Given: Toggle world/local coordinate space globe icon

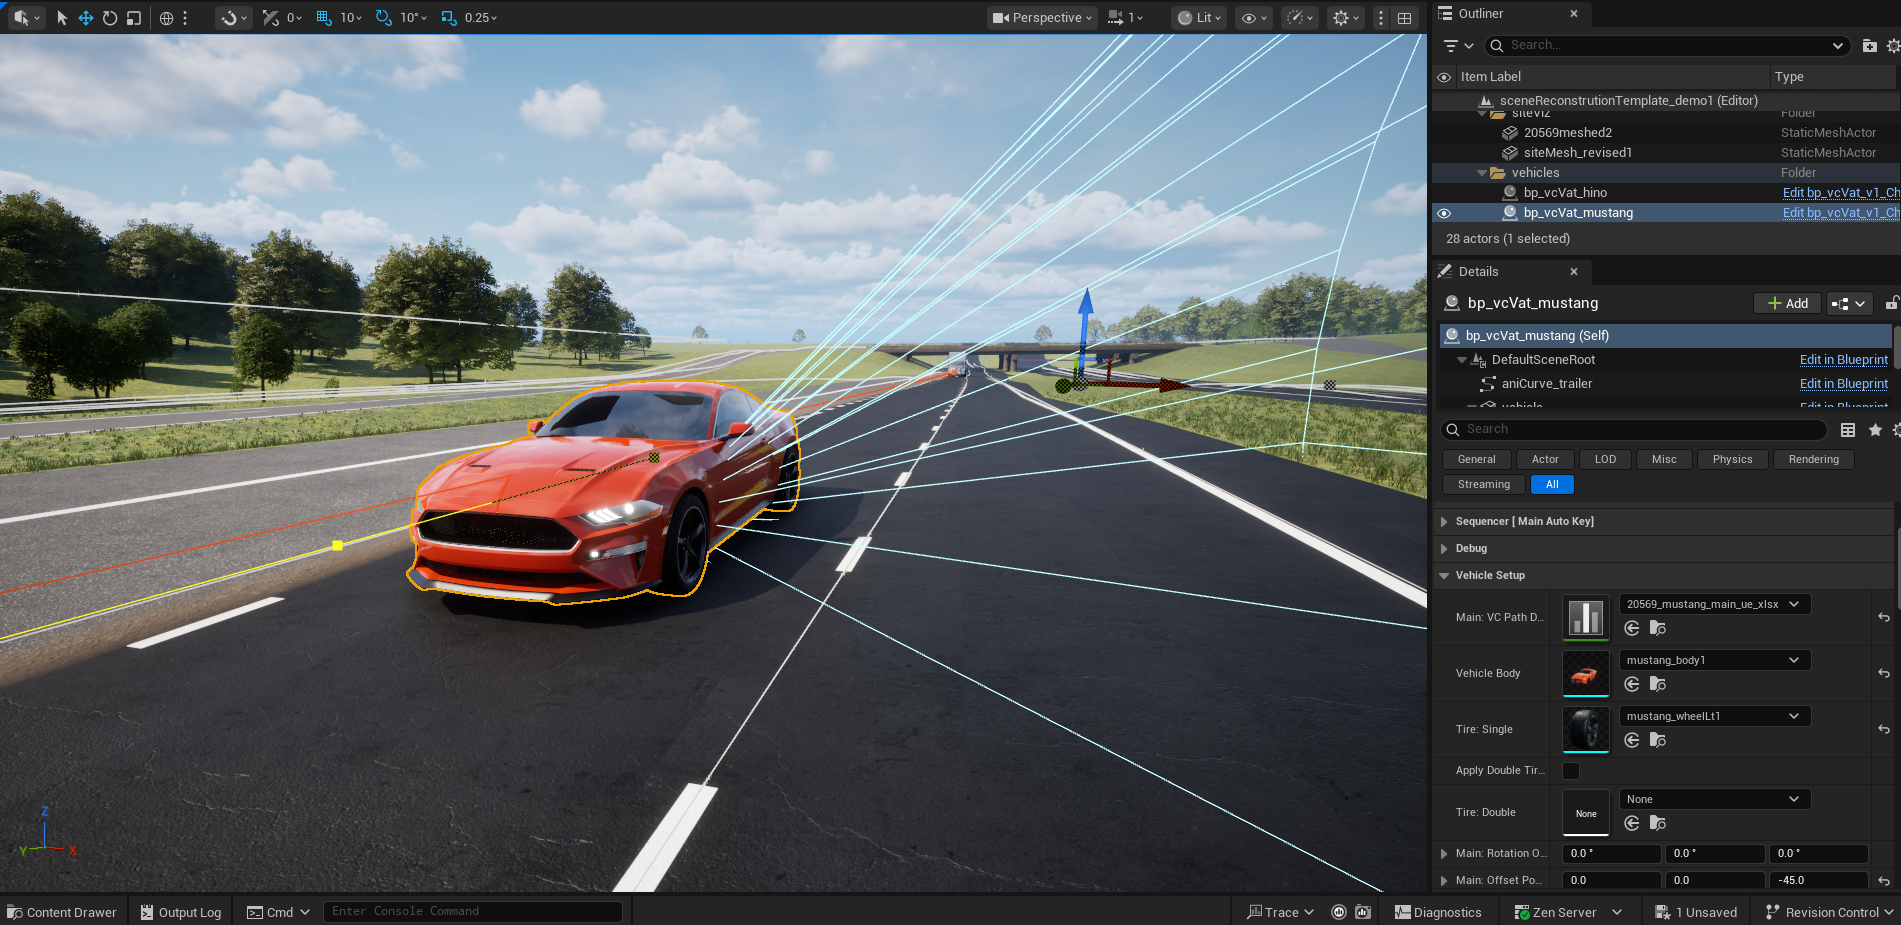Looking at the screenshot, I should (x=167, y=18).
